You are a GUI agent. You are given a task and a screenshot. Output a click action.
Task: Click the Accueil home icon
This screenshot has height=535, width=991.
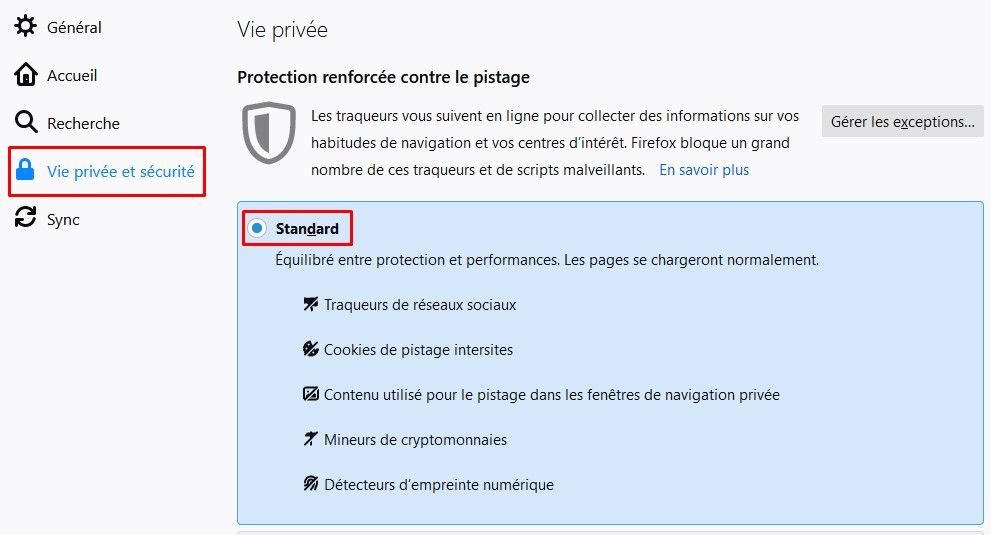(26, 75)
